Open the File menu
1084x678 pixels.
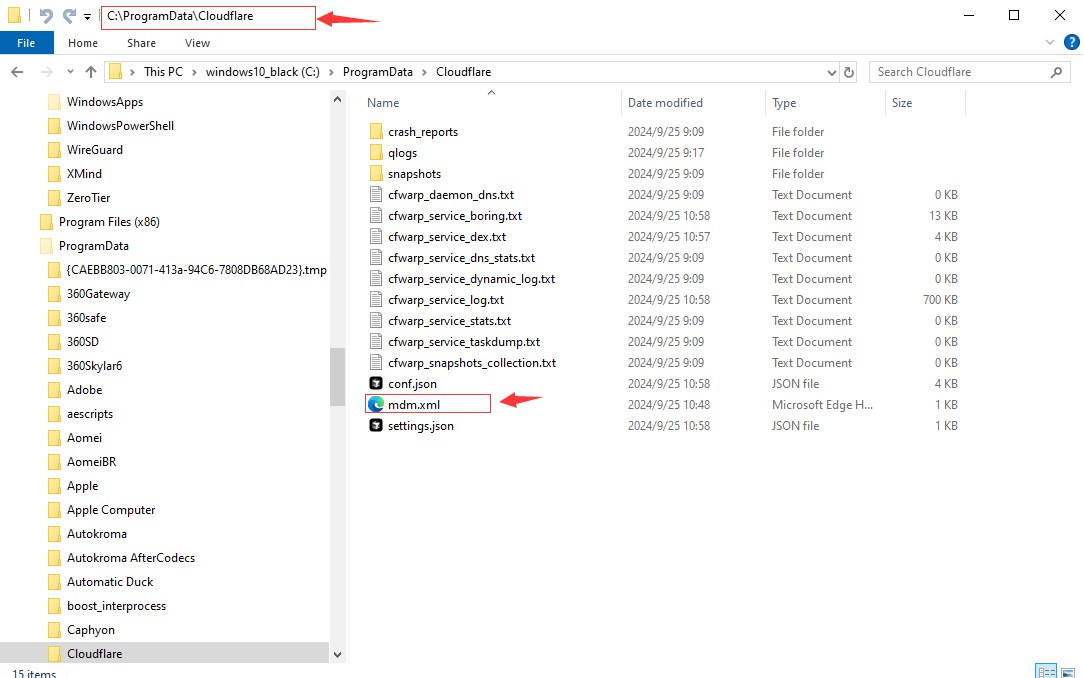pyautogui.click(x=27, y=43)
